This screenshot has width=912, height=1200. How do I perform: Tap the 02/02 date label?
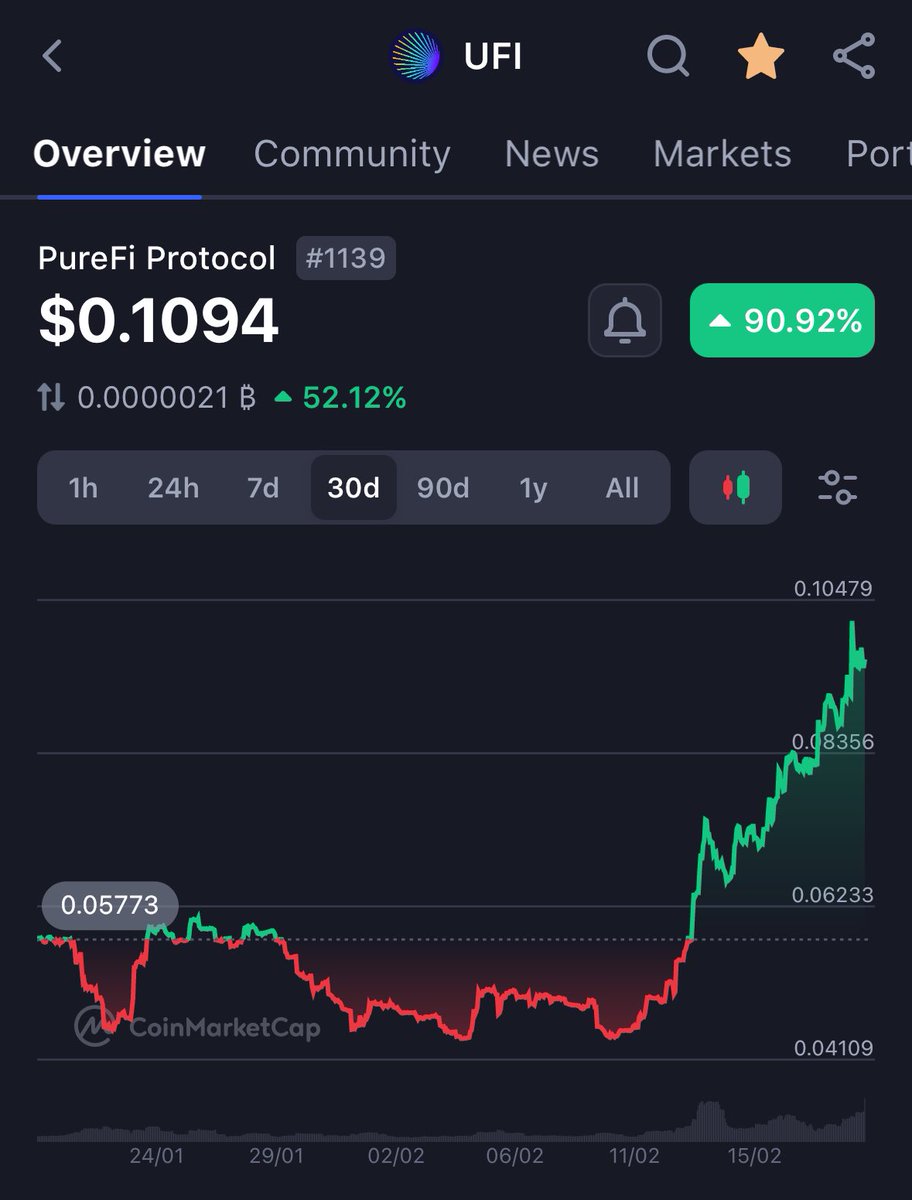click(396, 1155)
